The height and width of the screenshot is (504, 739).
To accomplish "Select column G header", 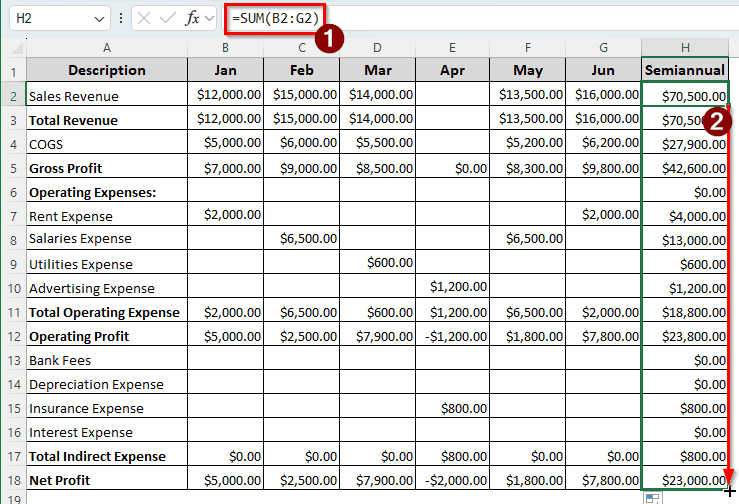I will coord(603,48).
